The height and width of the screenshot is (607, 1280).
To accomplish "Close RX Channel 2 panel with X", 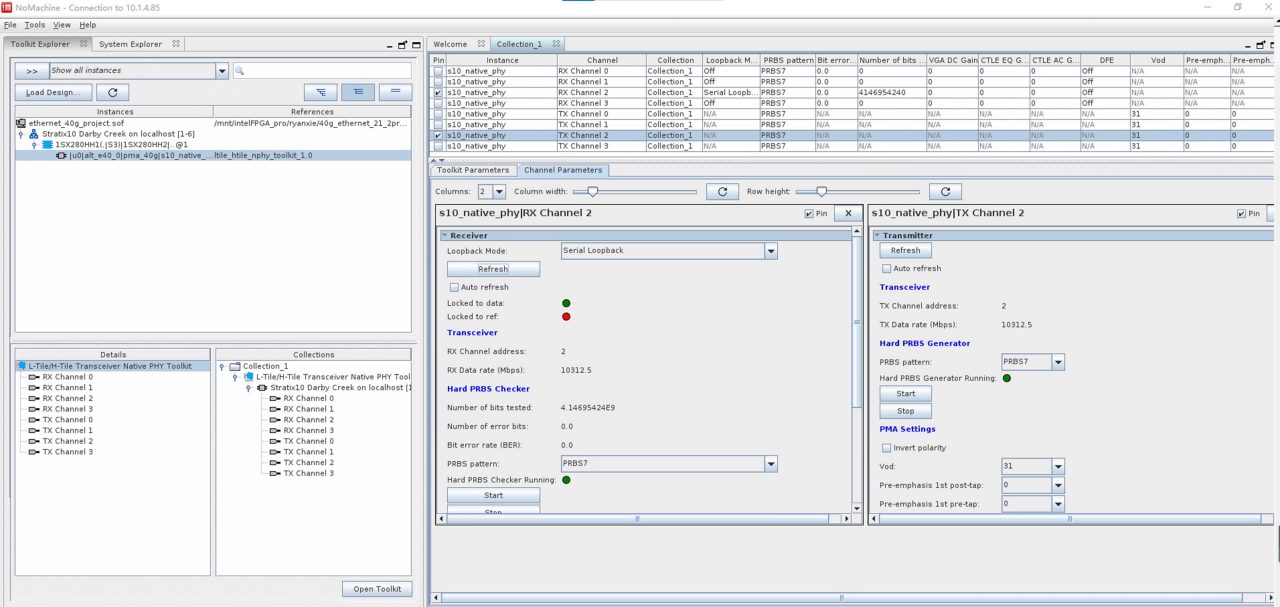I will [x=848, y=213].
